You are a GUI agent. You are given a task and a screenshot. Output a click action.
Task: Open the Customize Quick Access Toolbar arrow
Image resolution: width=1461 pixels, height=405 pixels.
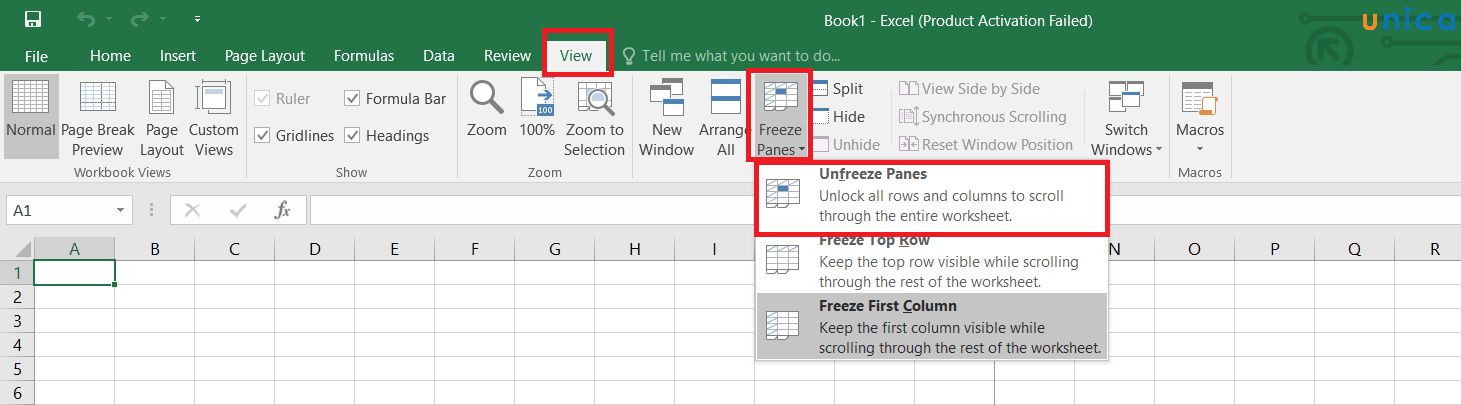pos(197,20)
